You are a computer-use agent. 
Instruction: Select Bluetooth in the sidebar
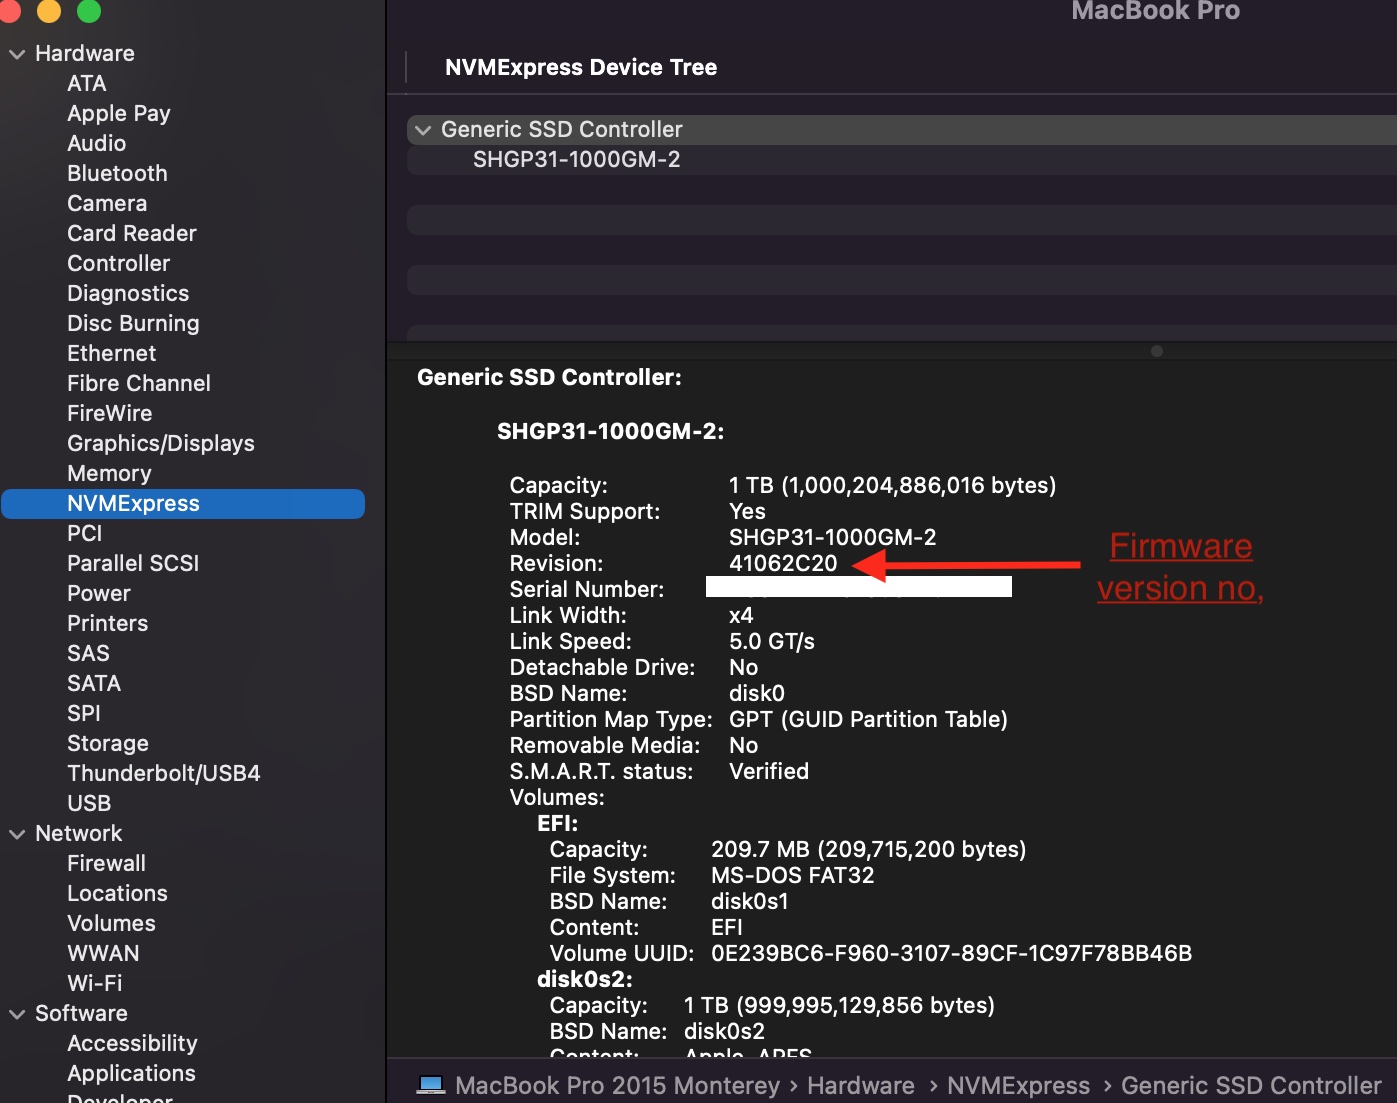[x=117, y=174]
